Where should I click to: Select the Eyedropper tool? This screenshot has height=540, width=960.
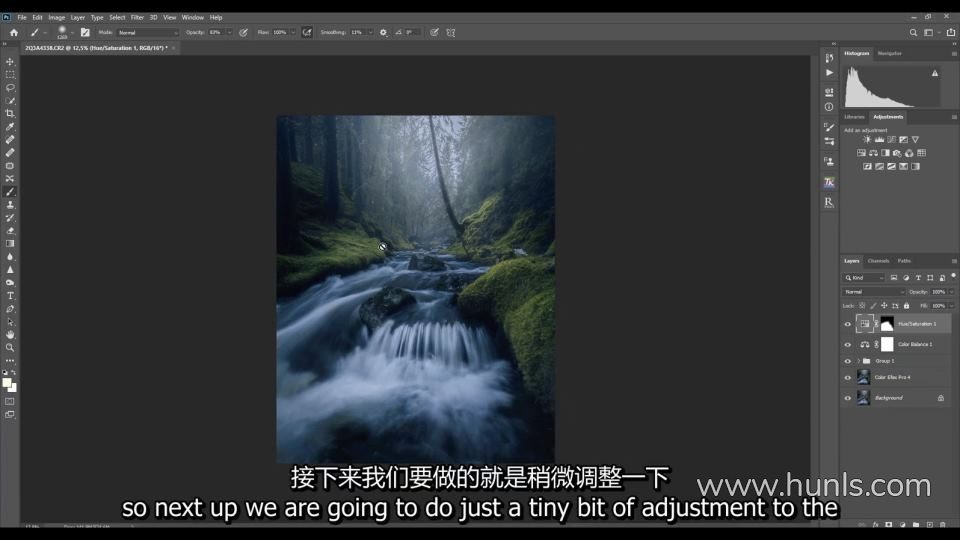click(10, 127)
